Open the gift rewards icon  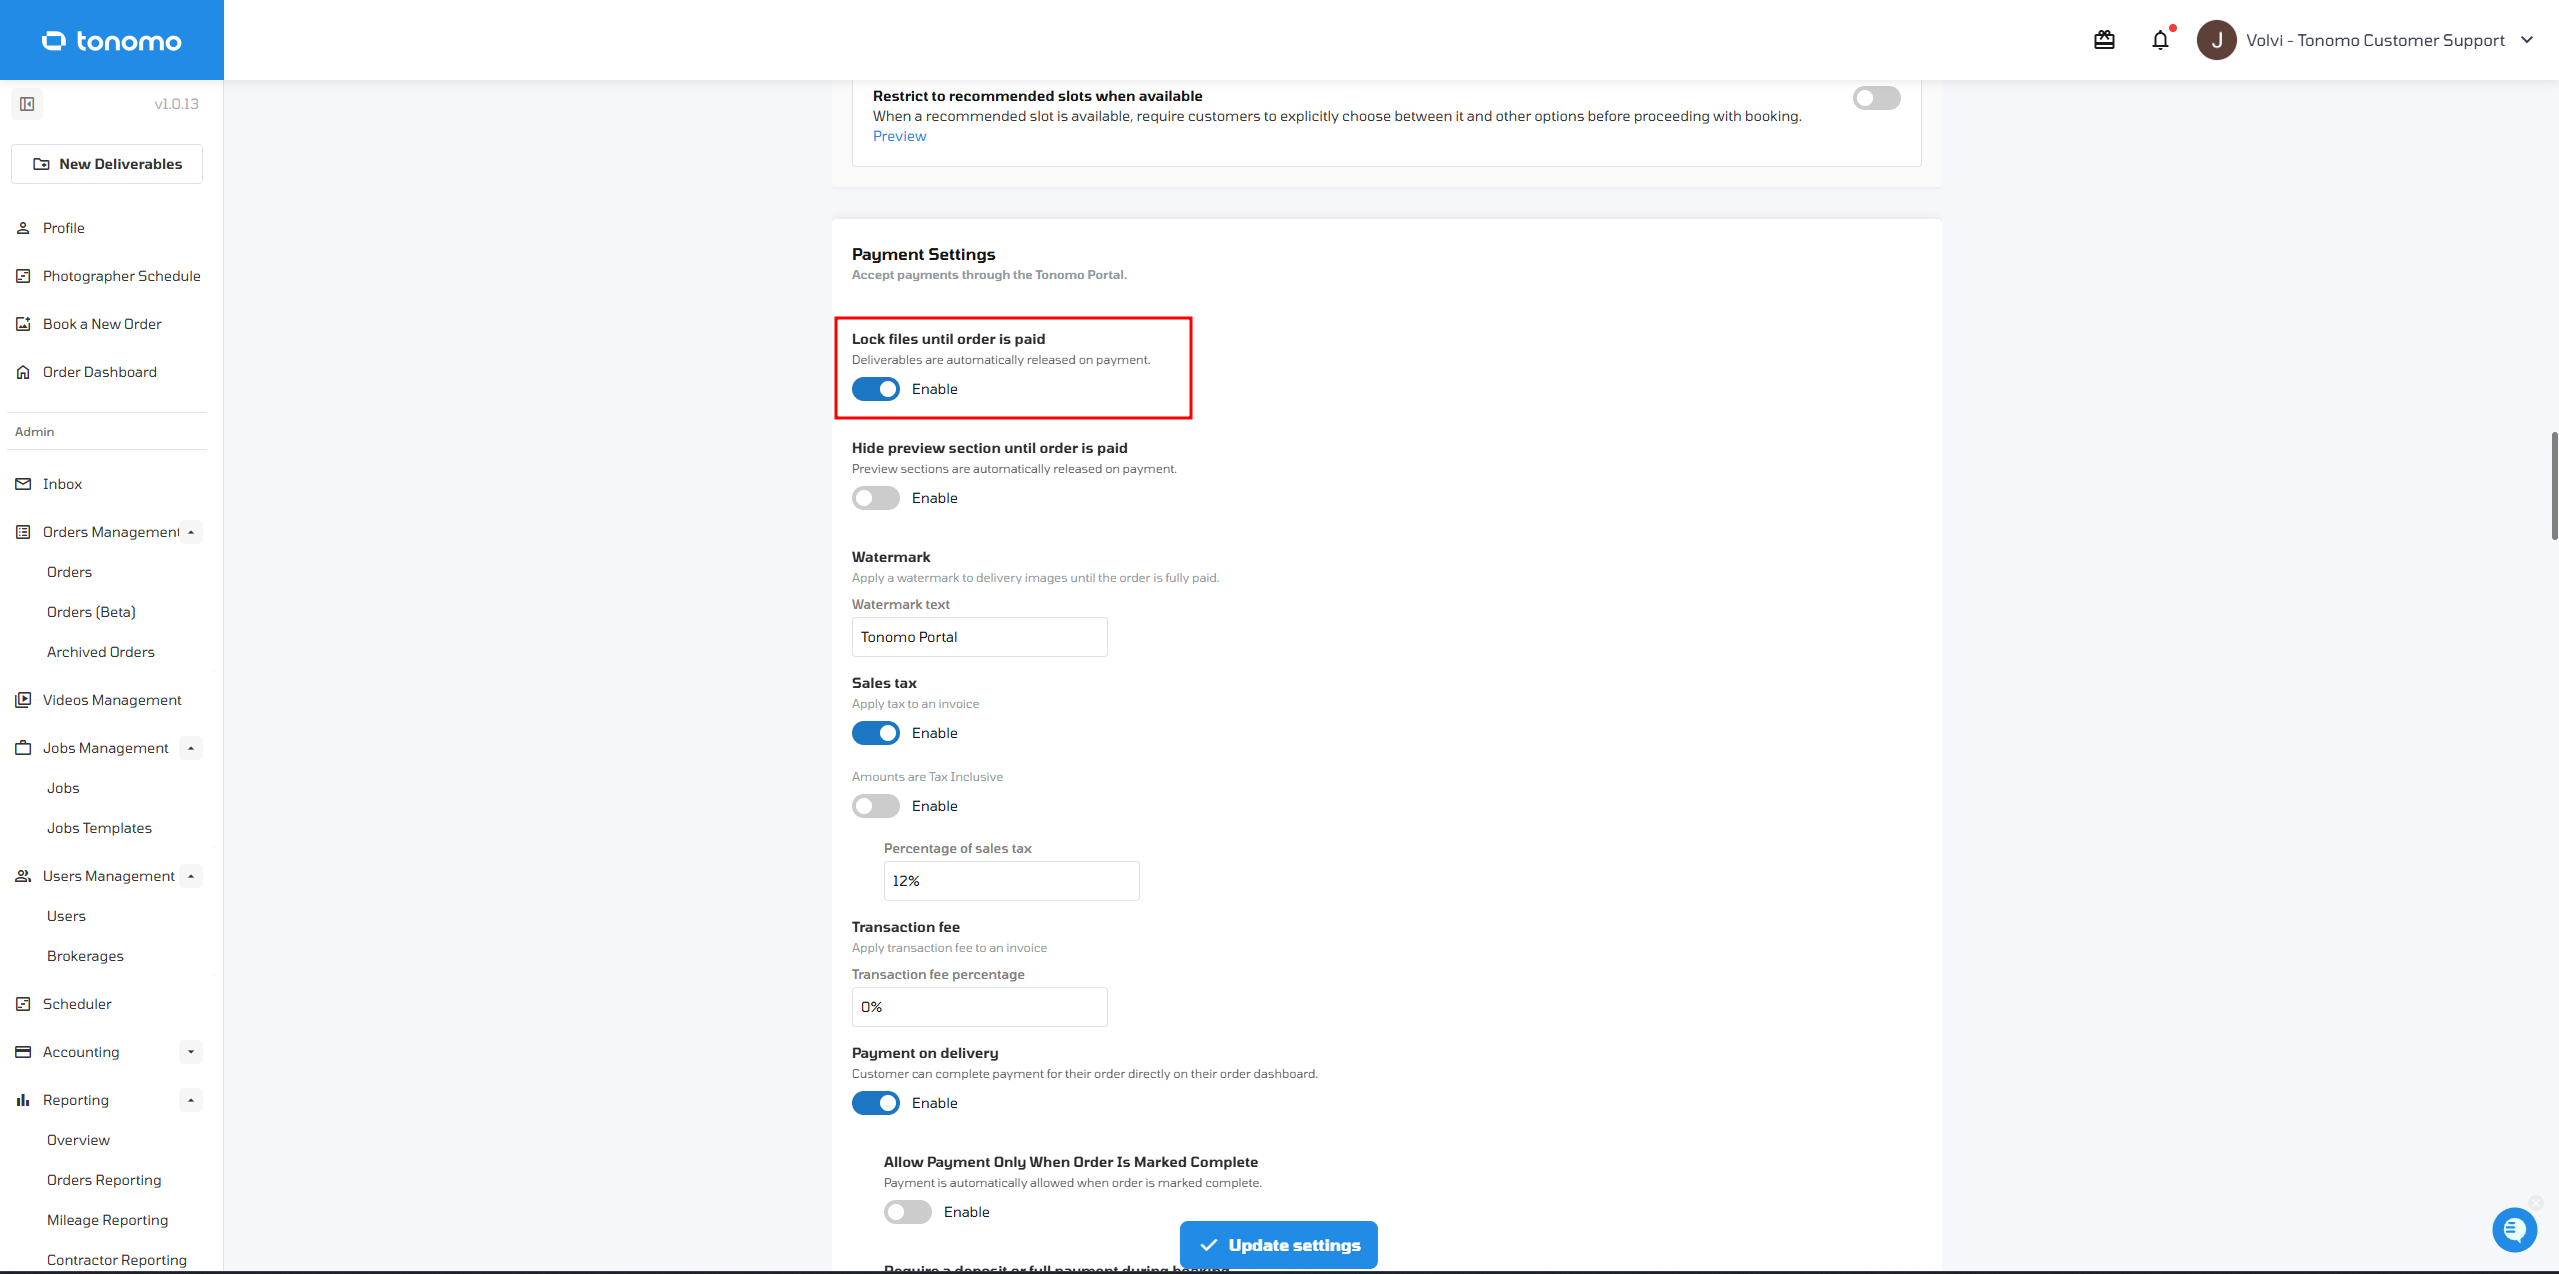click(2104, 40)
